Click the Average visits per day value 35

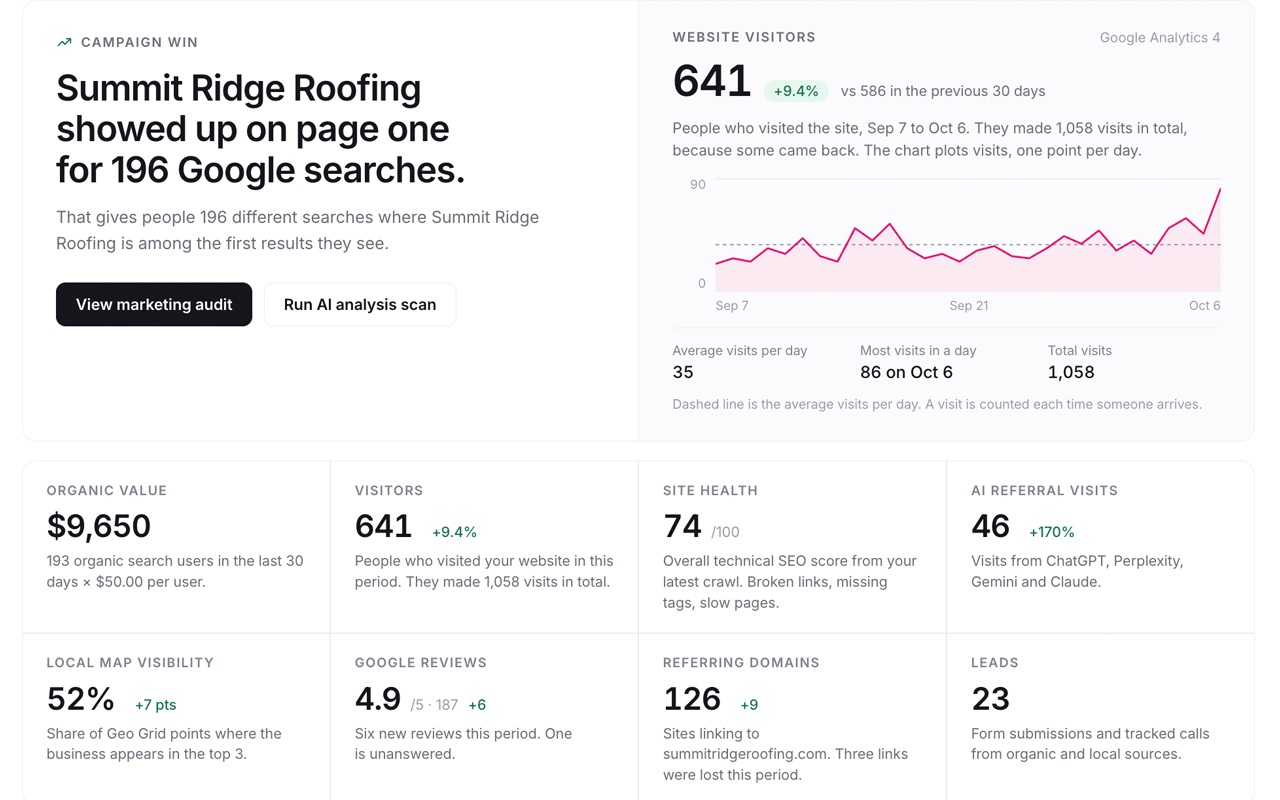pos(683,372)
